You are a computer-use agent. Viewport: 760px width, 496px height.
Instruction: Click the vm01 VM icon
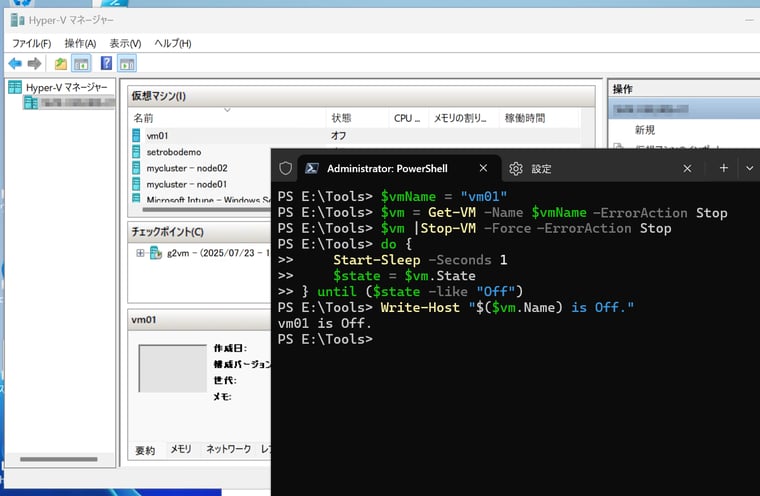point(136,136)
